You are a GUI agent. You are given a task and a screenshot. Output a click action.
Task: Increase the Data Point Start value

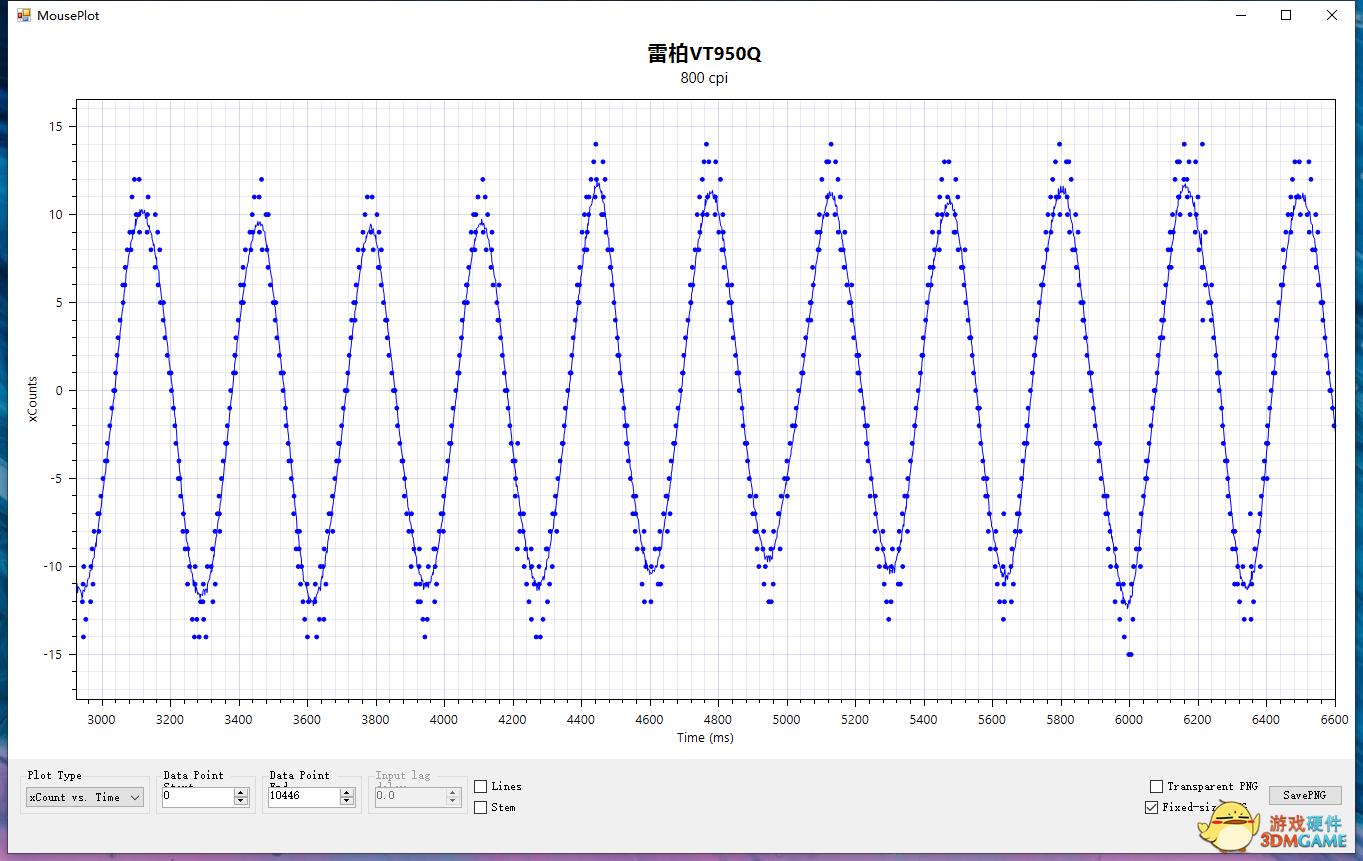[240, 793]
